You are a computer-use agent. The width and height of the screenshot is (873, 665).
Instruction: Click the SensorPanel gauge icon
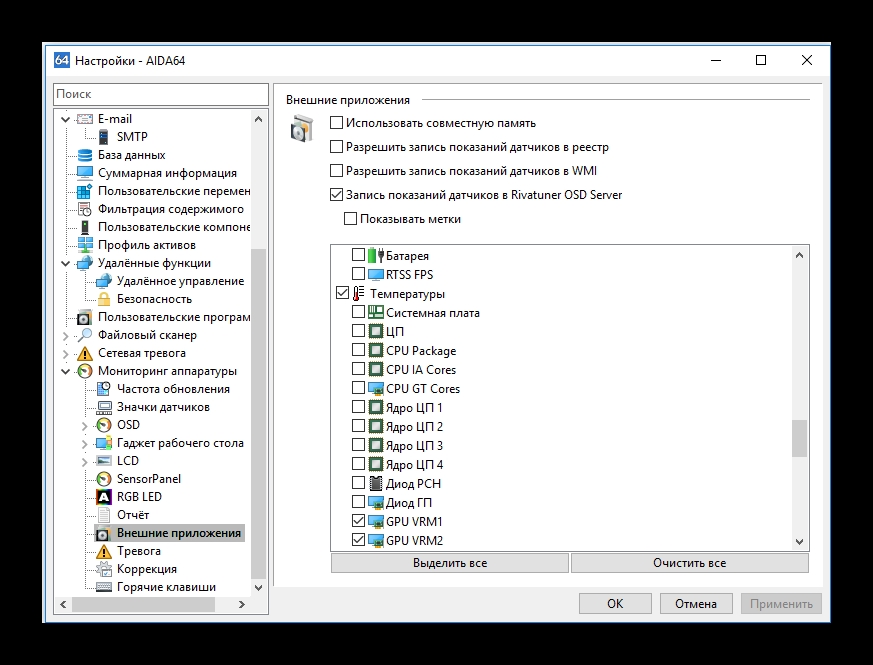[x=104, y=479]
